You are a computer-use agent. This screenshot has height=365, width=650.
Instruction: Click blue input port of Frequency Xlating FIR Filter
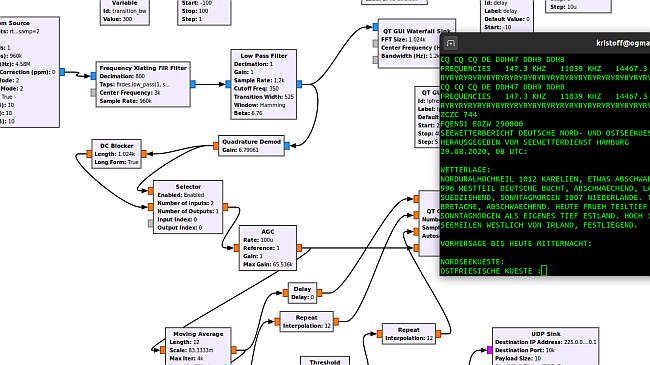click(93, 76)
